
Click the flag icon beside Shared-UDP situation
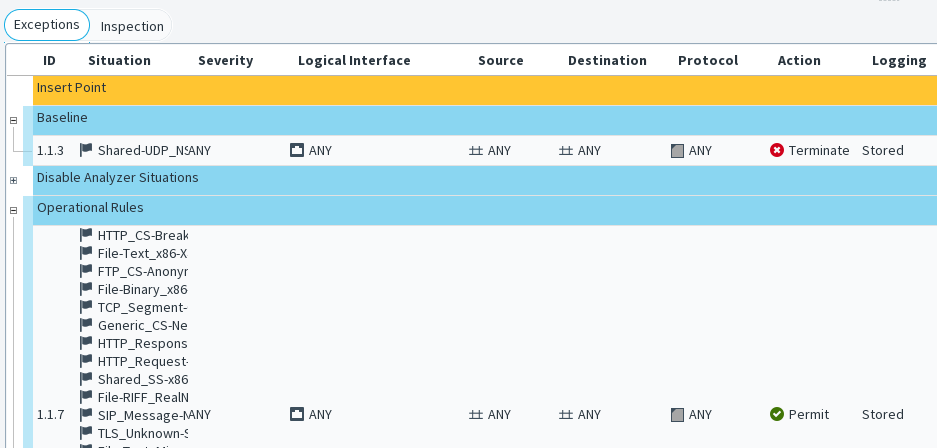coord(87,150)
